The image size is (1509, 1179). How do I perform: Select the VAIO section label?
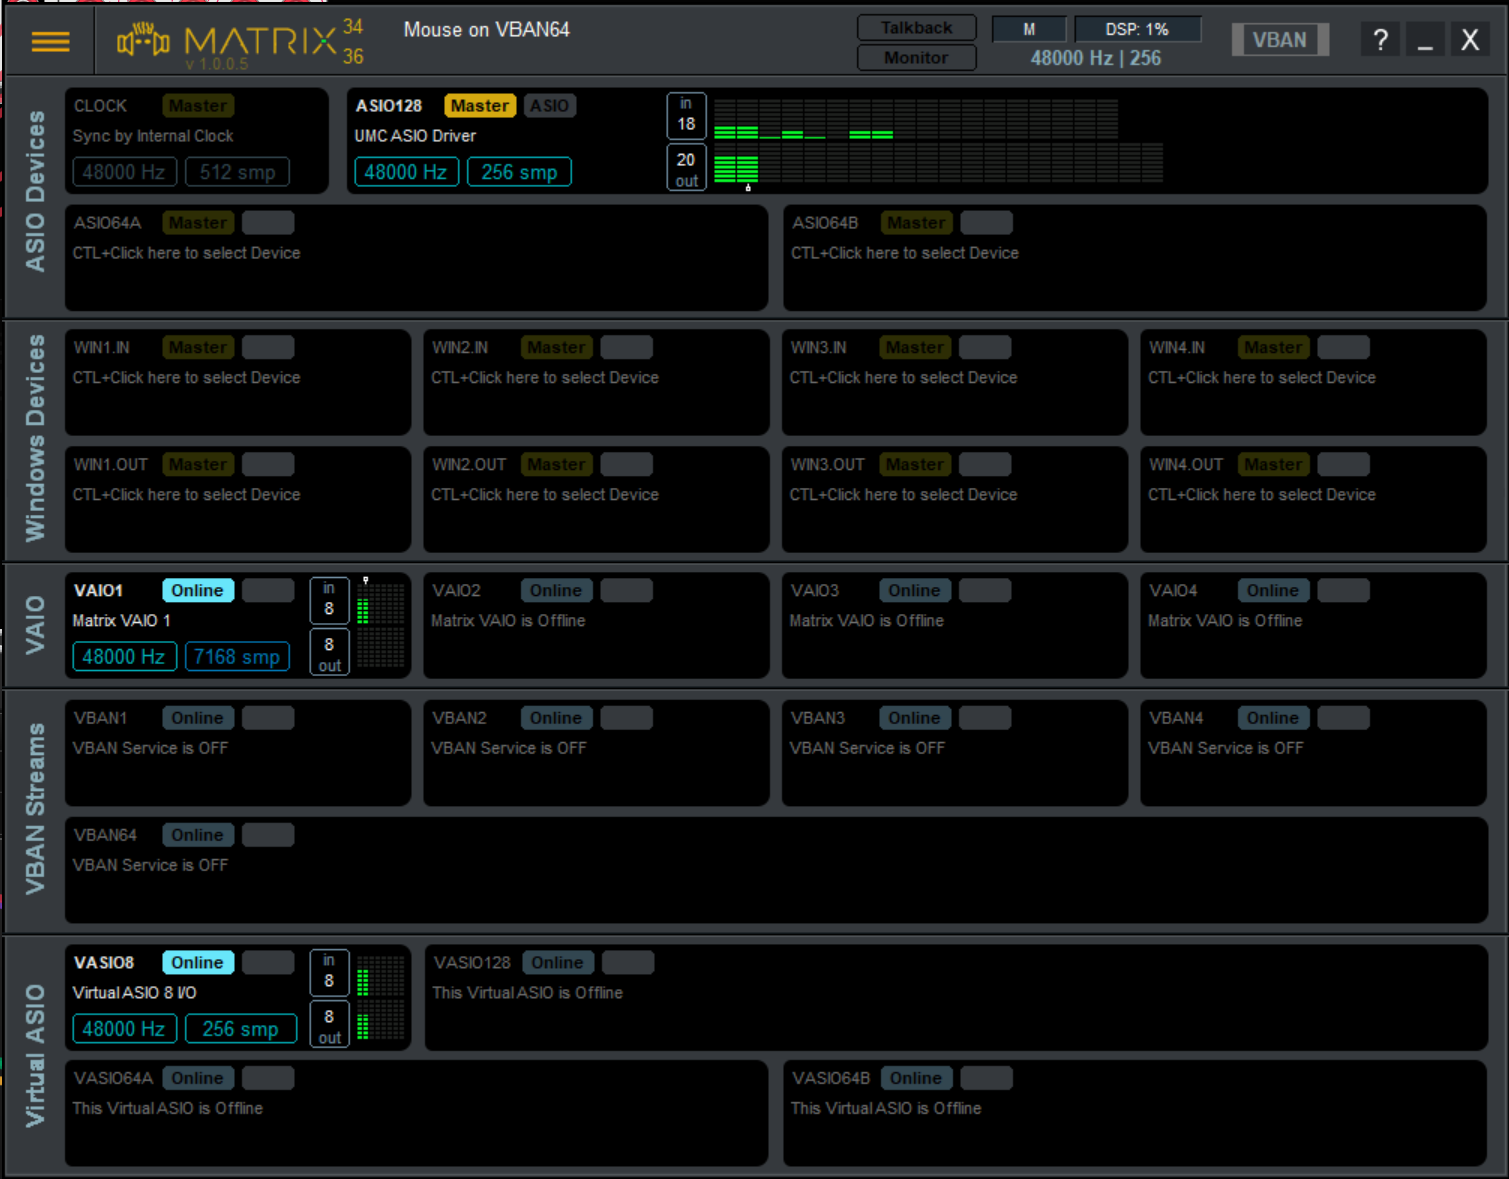coord(35,625)
